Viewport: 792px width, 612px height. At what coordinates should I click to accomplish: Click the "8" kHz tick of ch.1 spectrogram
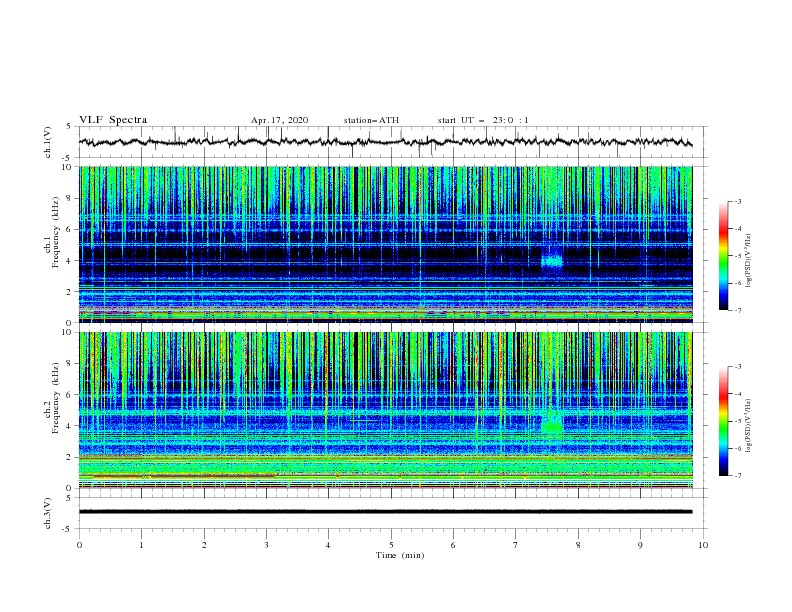pos(70,198)
